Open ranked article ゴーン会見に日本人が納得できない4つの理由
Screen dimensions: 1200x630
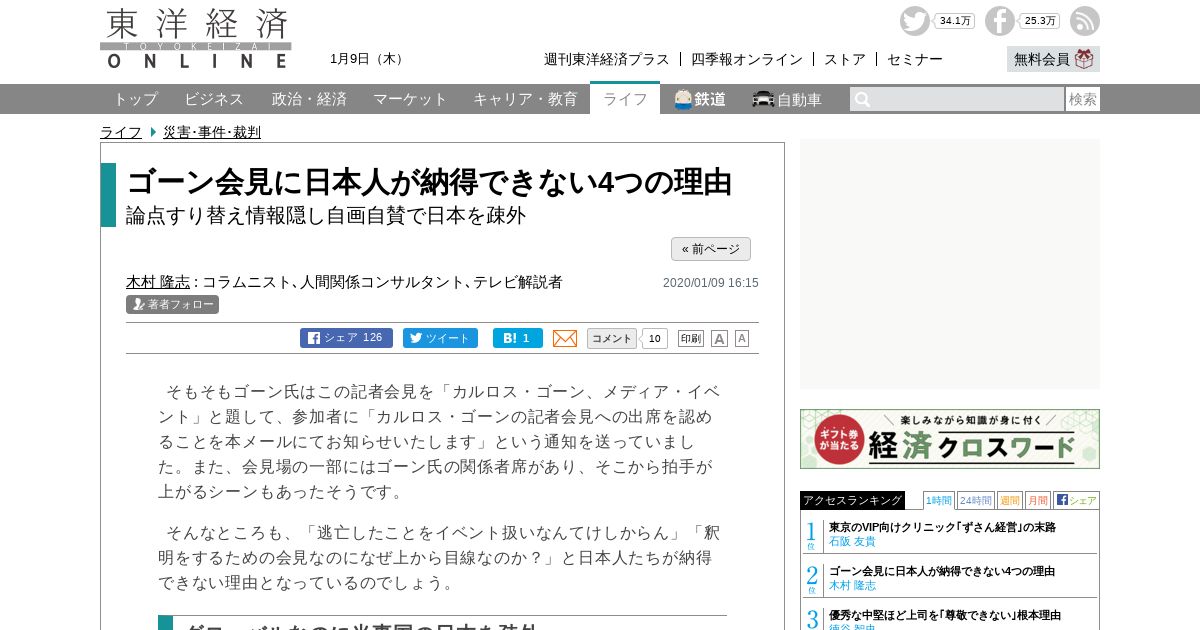click(942, 571)
